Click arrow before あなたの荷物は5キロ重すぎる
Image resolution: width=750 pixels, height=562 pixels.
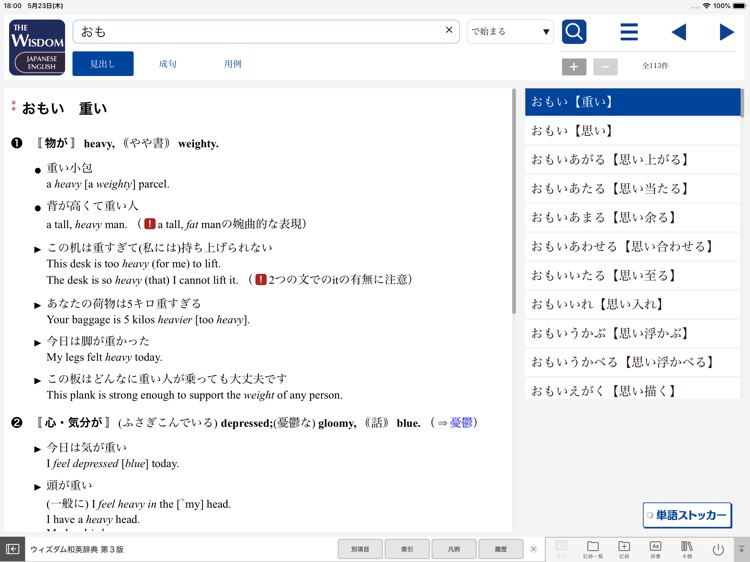(x=37, y=305)
